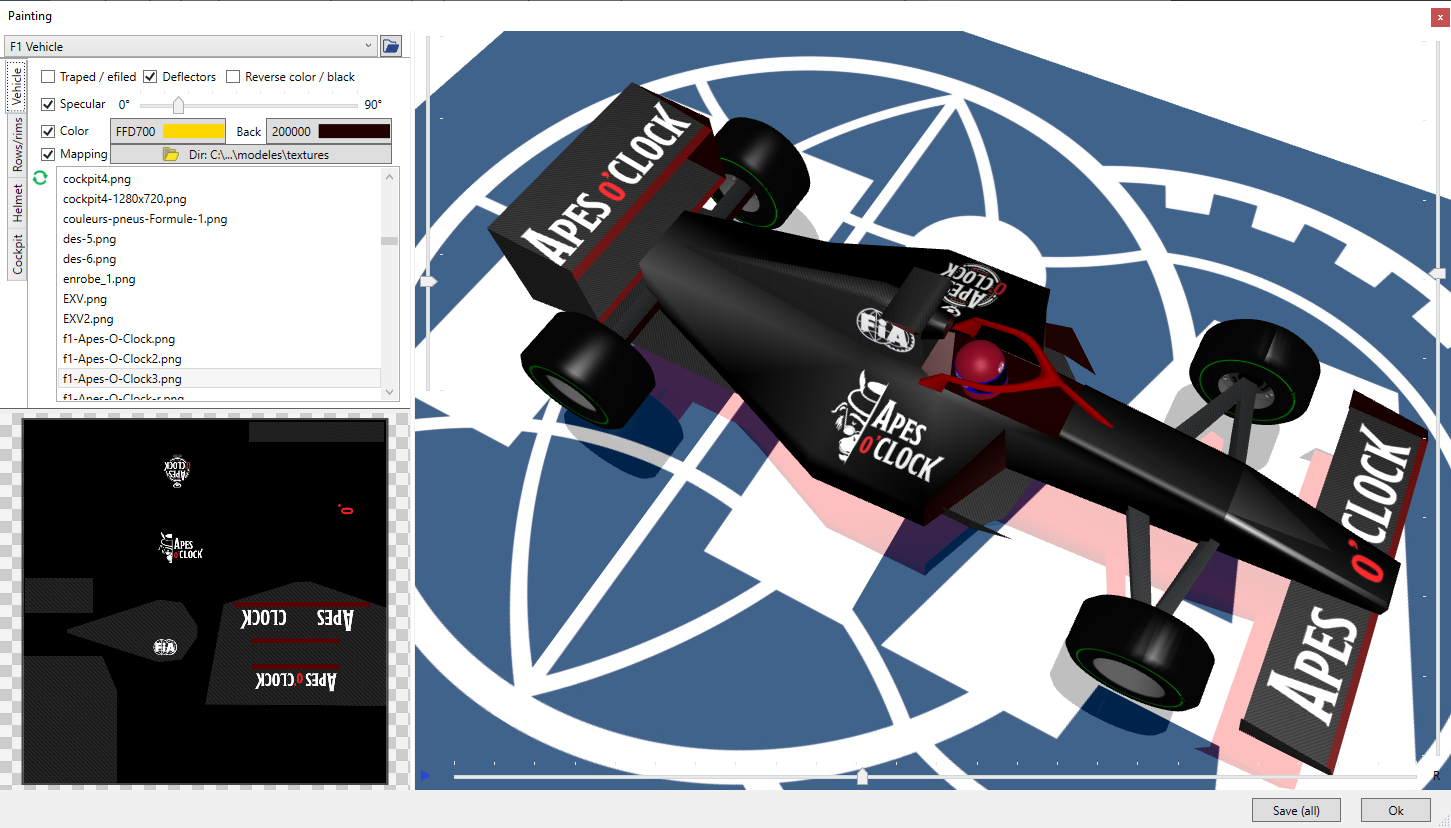Viewport: 1451px width, 828px height.
Task: Open folder icon next to F1 Vehicle dropdown
Action: (391, 46)
